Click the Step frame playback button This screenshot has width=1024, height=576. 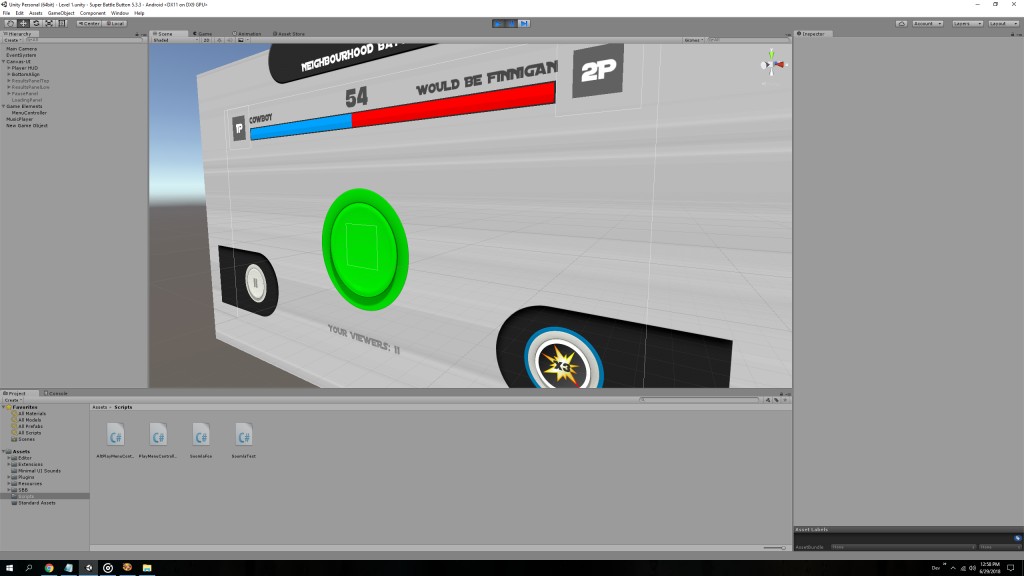pos(525,22)
